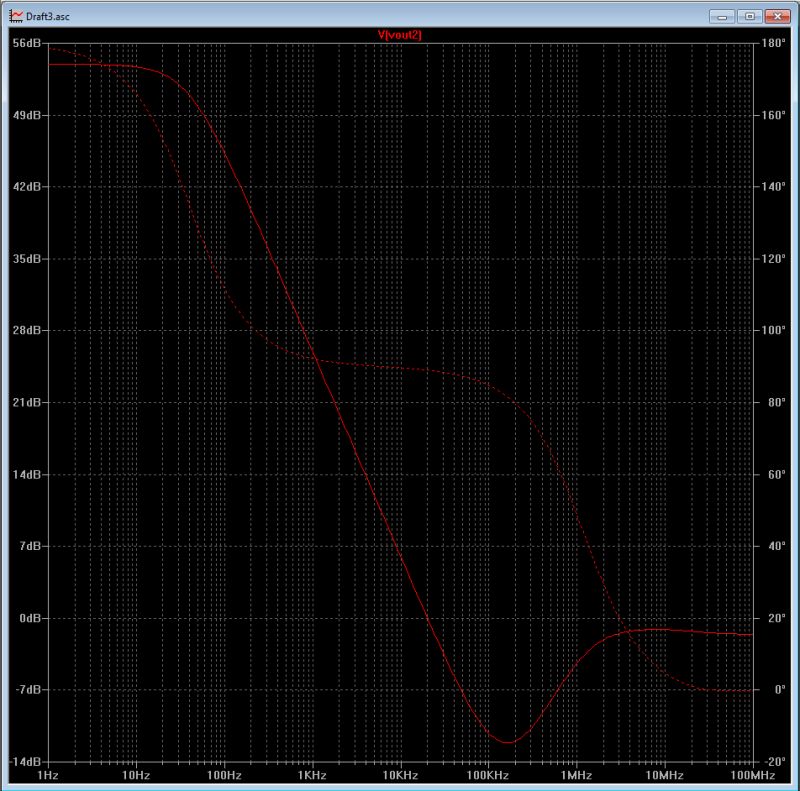
Task: Select the V[vout2] plot pane header
Action: point(400,34)
